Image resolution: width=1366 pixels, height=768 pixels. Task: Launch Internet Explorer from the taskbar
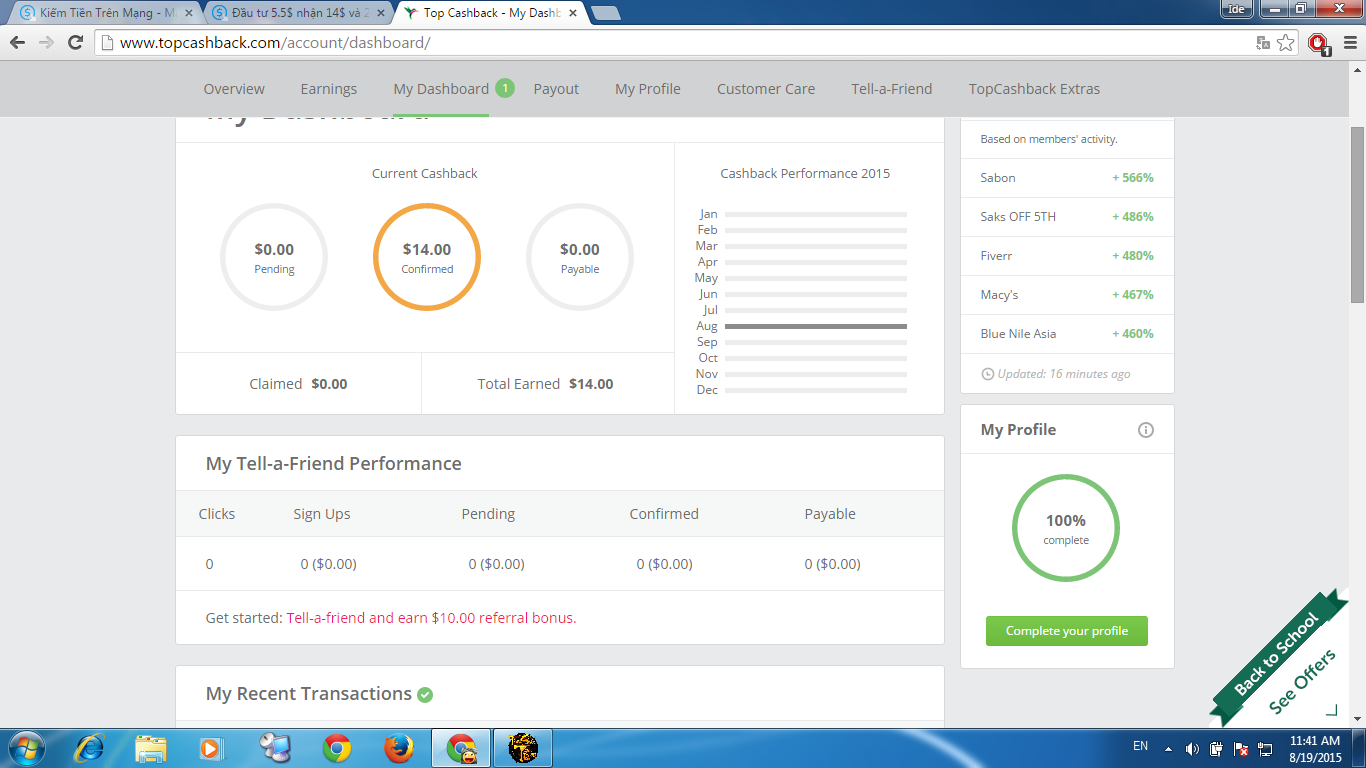point(91,748)
